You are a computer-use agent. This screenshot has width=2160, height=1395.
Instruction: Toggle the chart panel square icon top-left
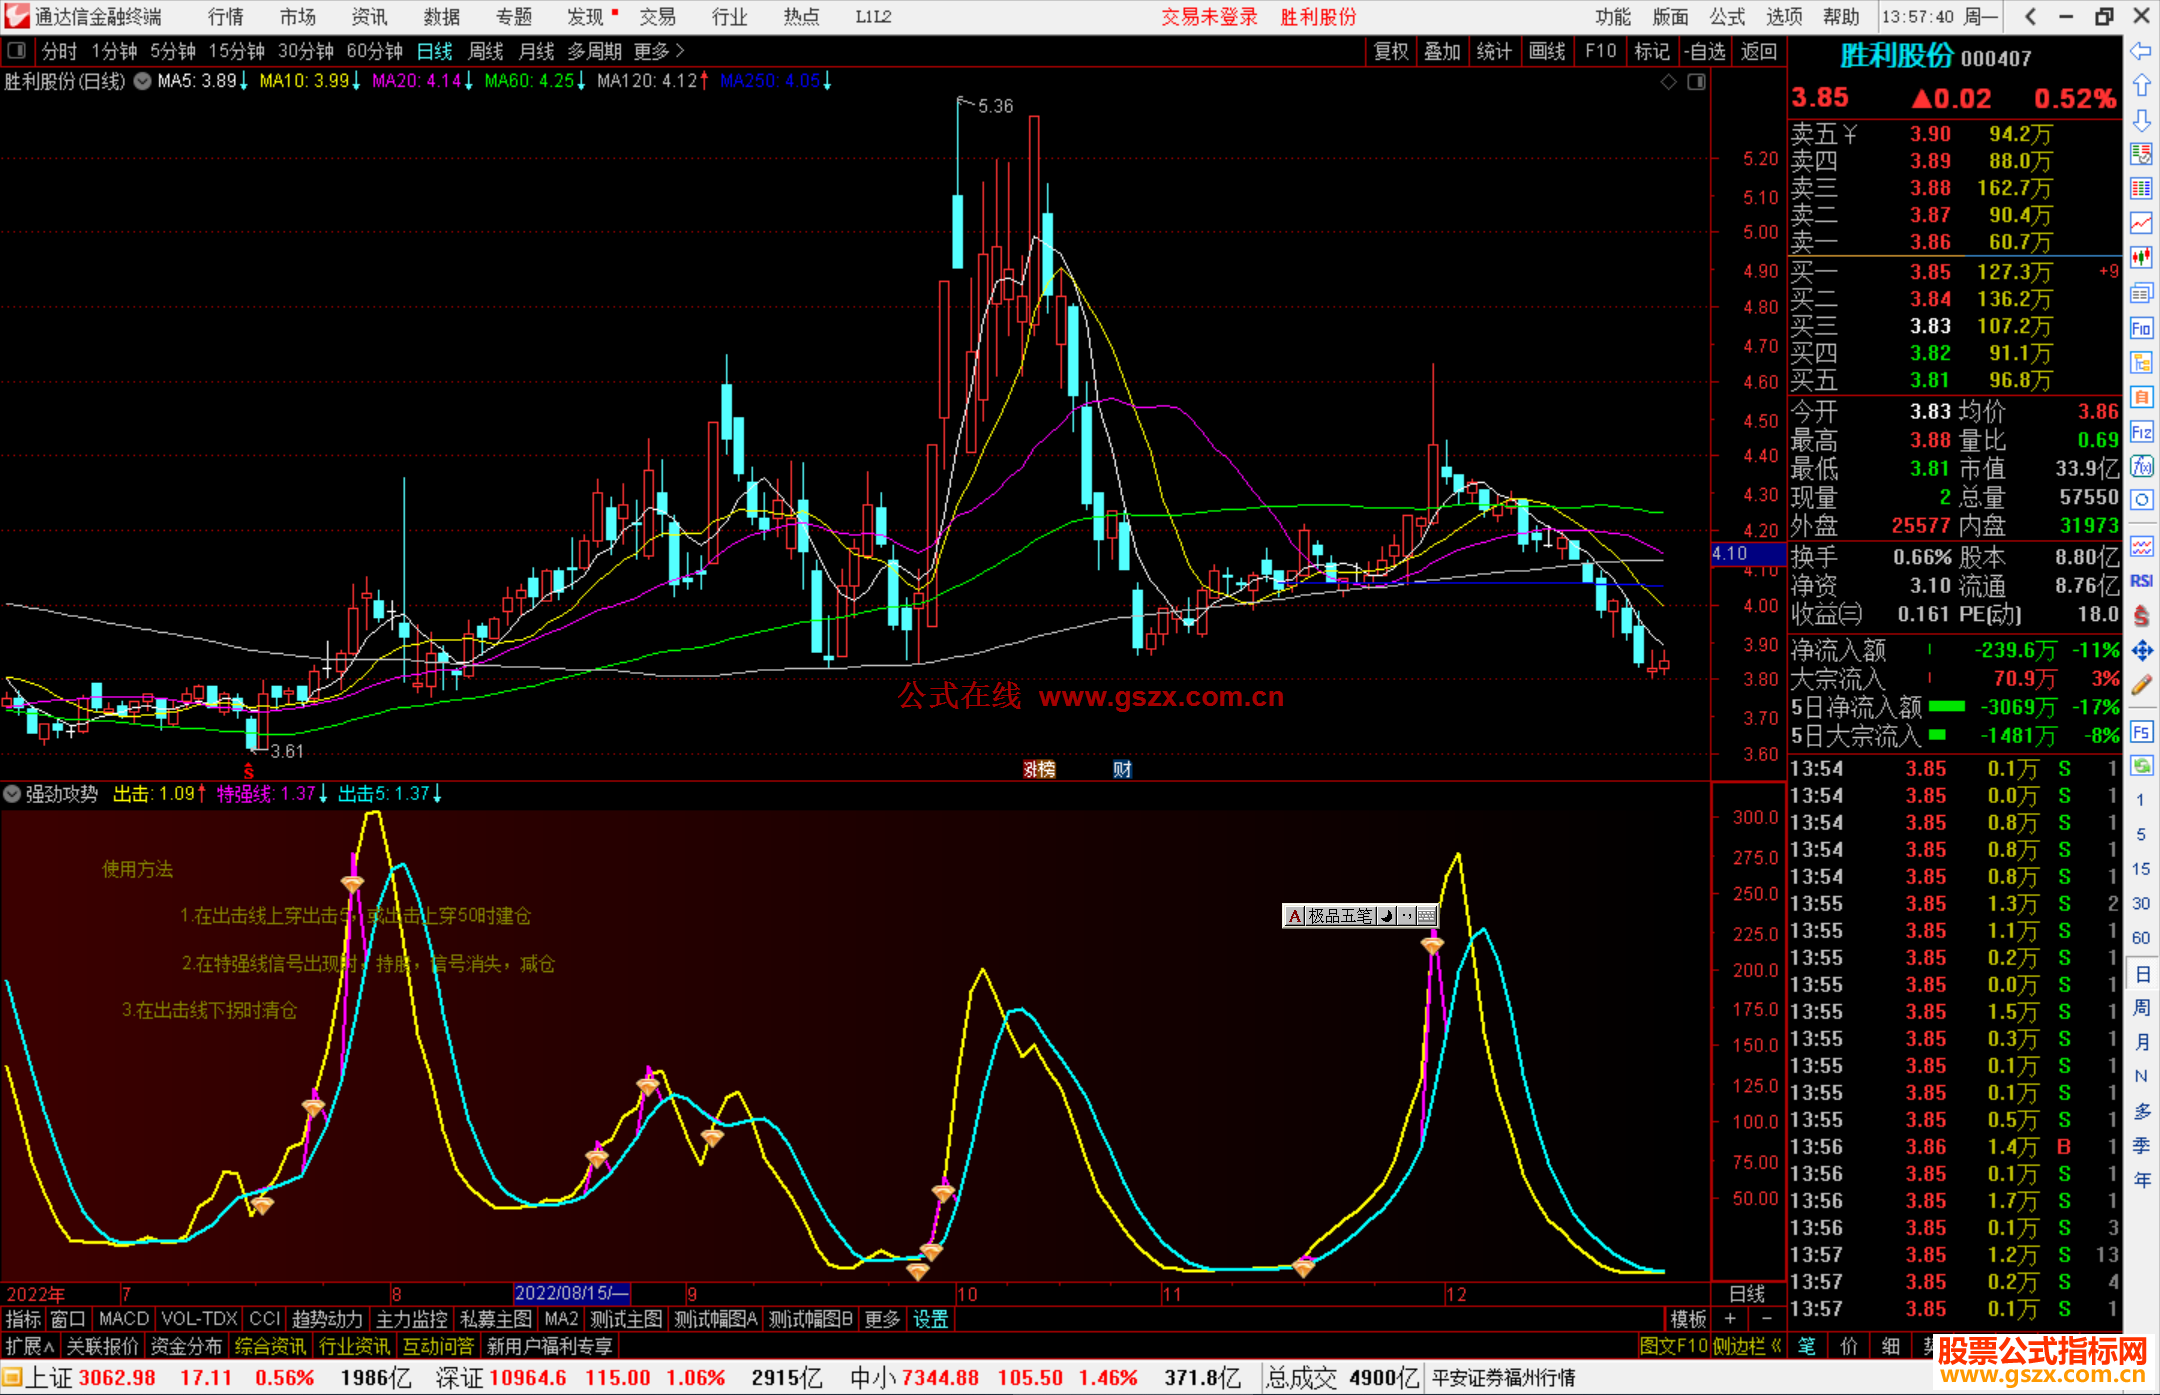click(x=16, y=51)
